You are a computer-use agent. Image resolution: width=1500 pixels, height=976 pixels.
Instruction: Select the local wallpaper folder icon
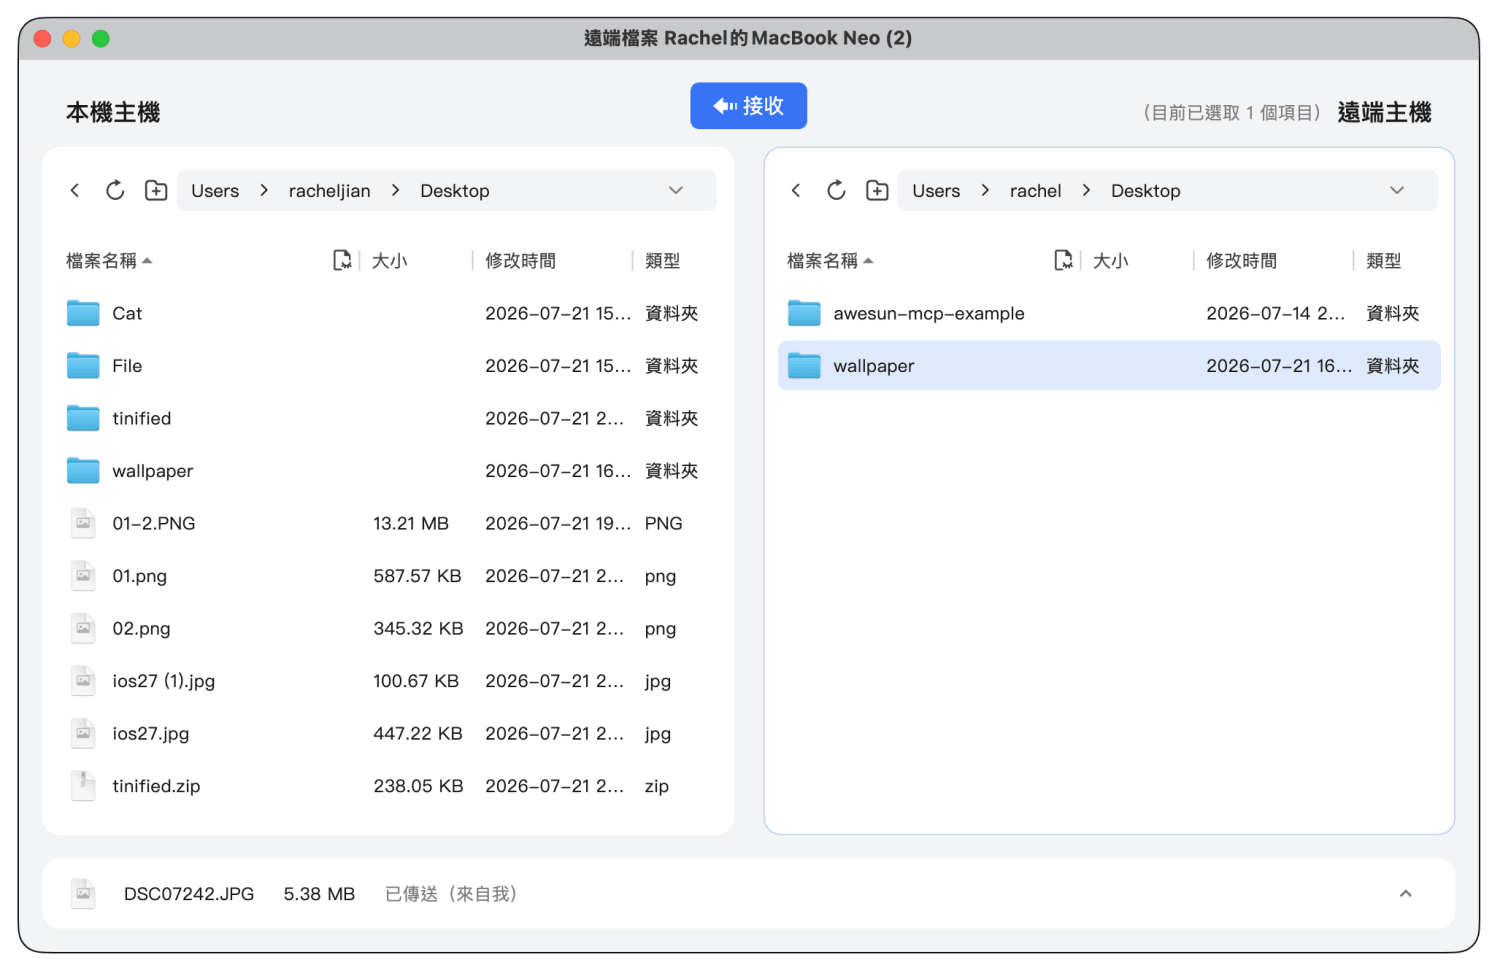83,471
